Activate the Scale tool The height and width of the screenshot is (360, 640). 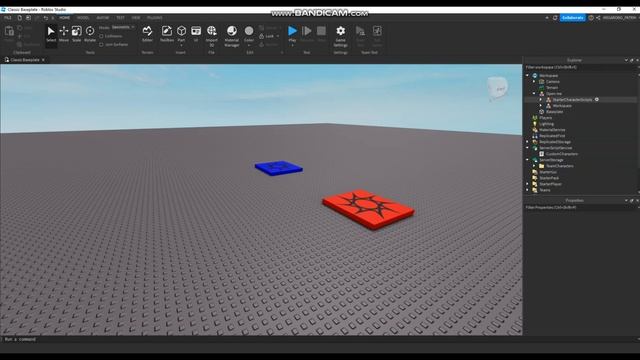pyautogui.click(x=76, y=34)
